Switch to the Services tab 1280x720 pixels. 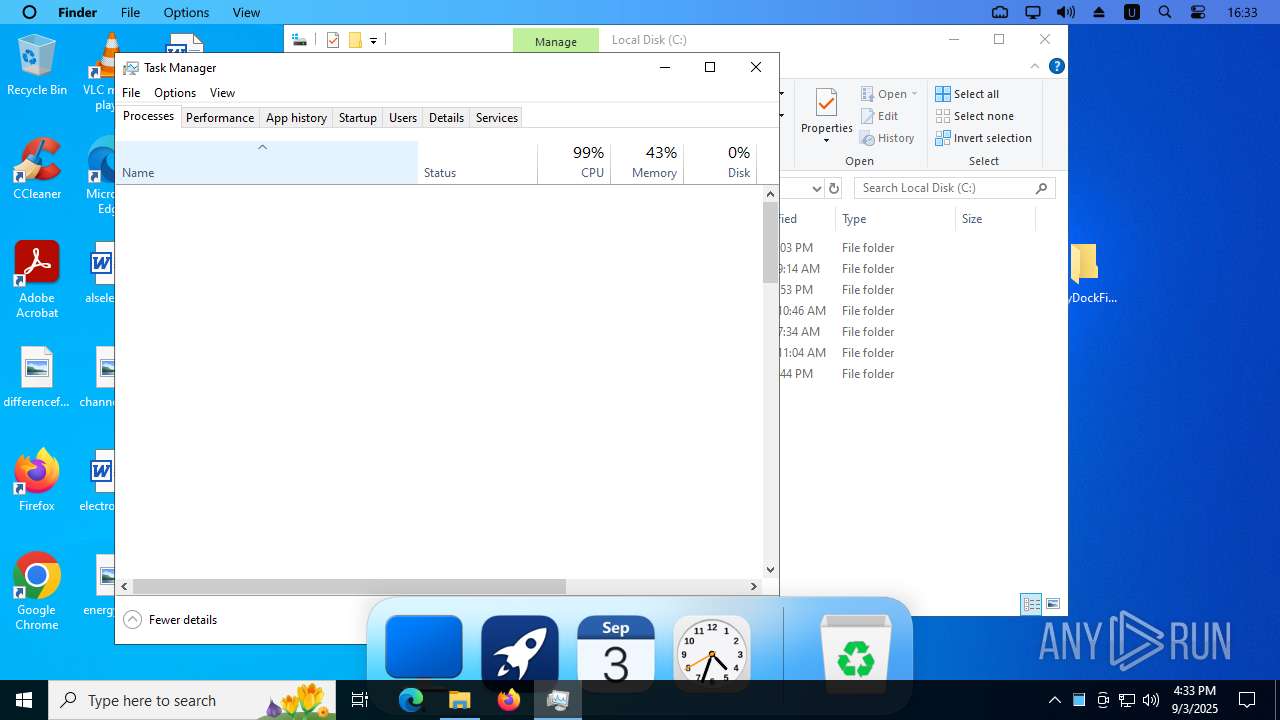click(x=497, y=117)
